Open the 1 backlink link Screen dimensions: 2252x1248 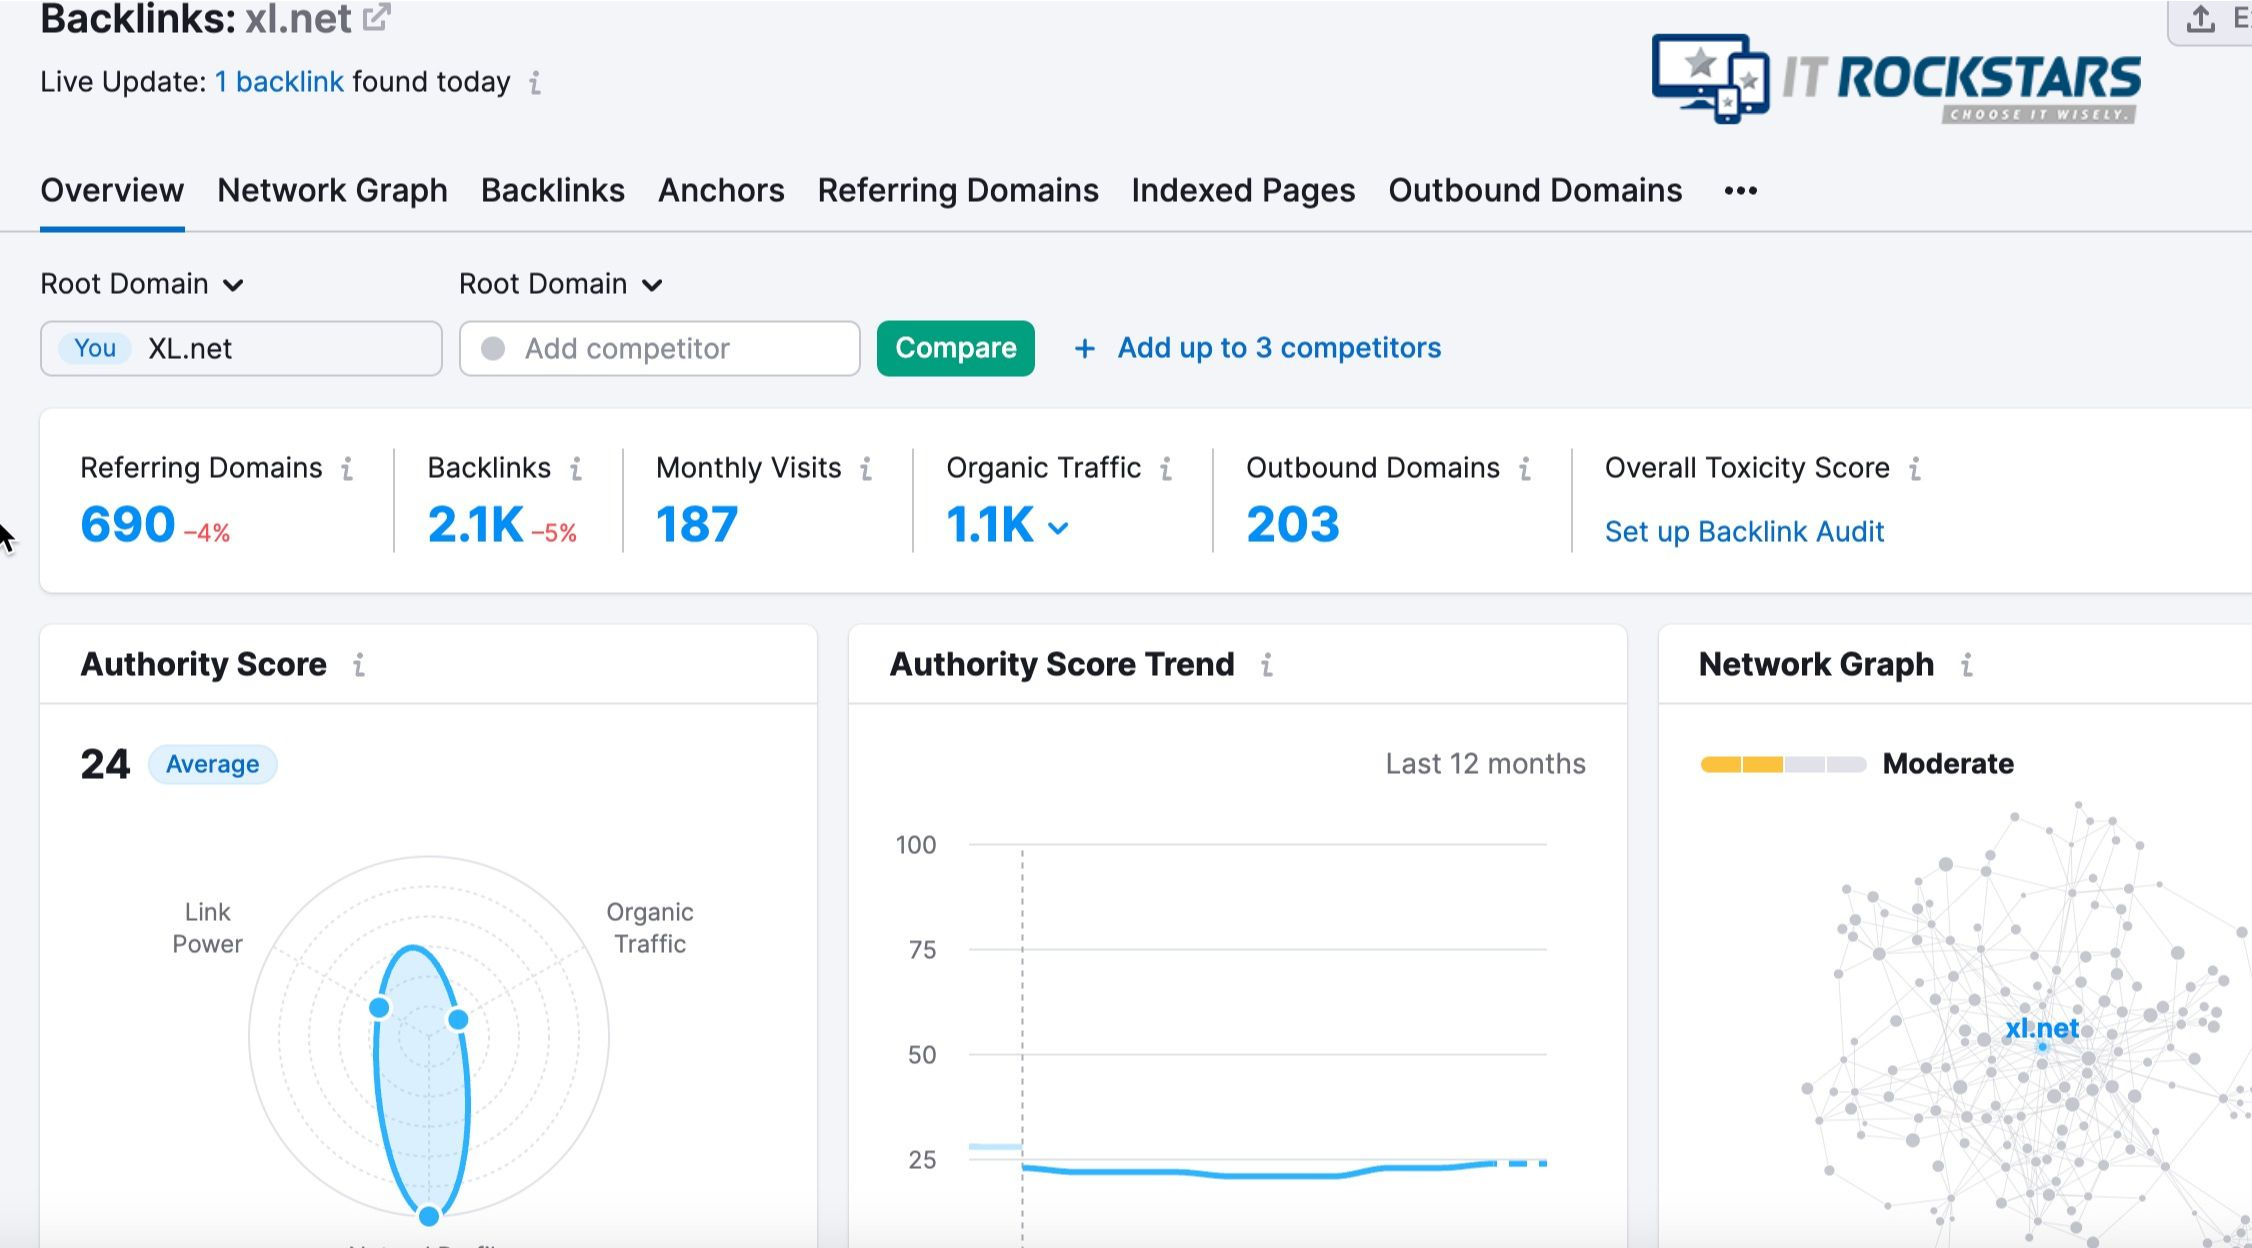click(279, 82)
